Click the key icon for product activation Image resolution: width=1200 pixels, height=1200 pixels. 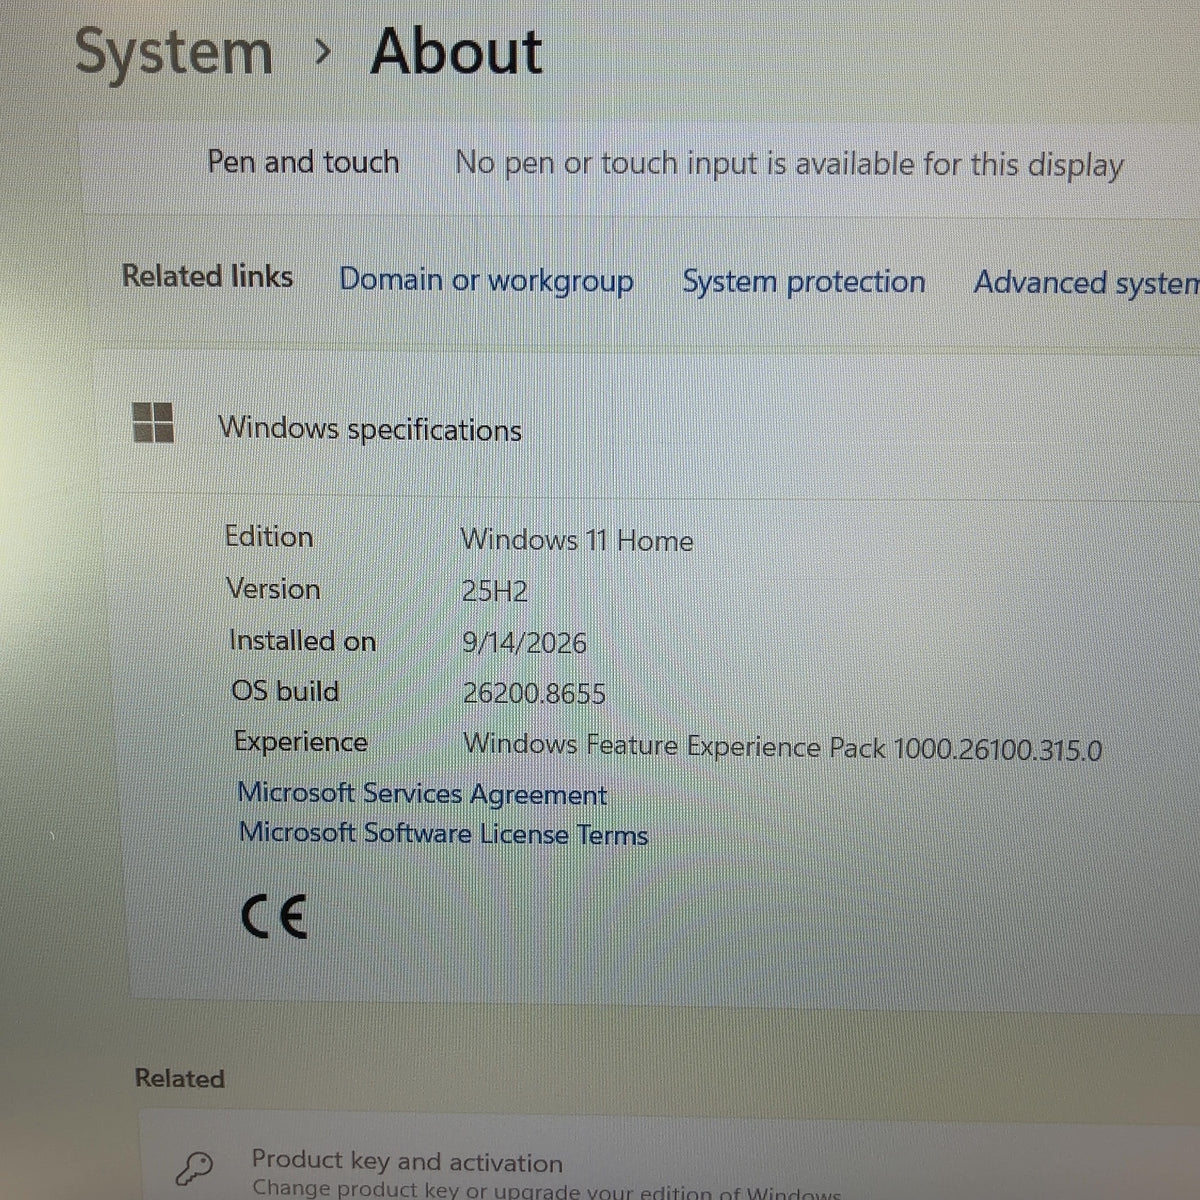194,1168
